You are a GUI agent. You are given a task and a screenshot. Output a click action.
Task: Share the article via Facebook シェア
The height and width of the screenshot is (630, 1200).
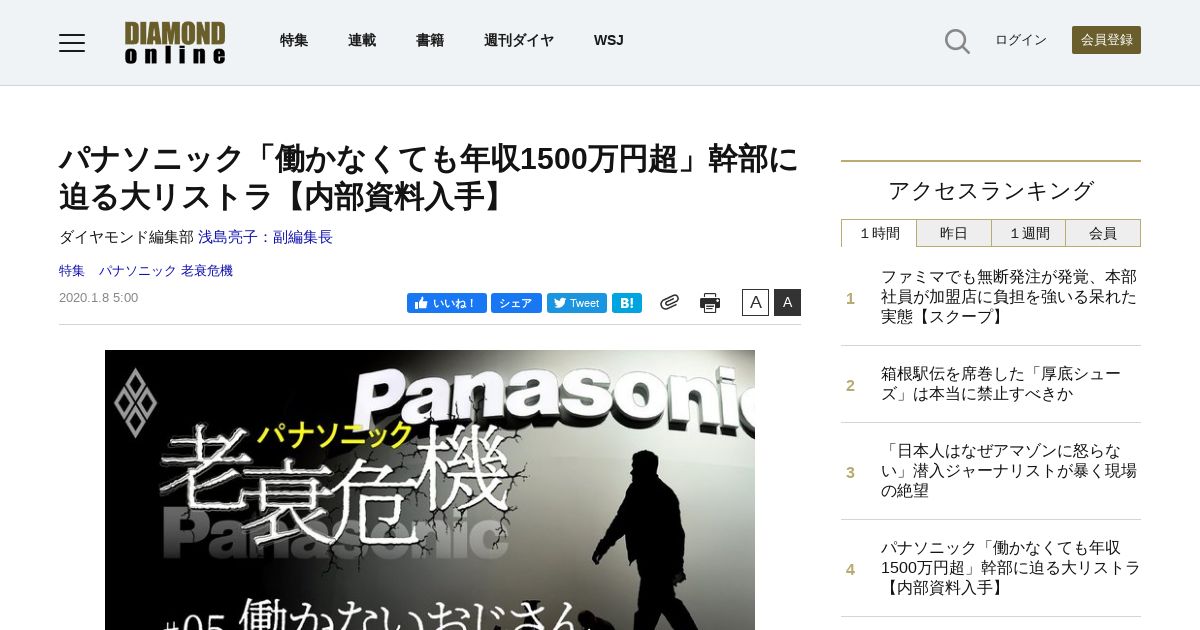[x=516, y=303]
